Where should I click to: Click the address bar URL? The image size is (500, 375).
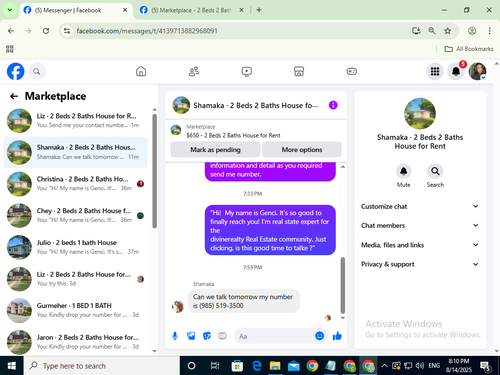click(x=147, y=31)
